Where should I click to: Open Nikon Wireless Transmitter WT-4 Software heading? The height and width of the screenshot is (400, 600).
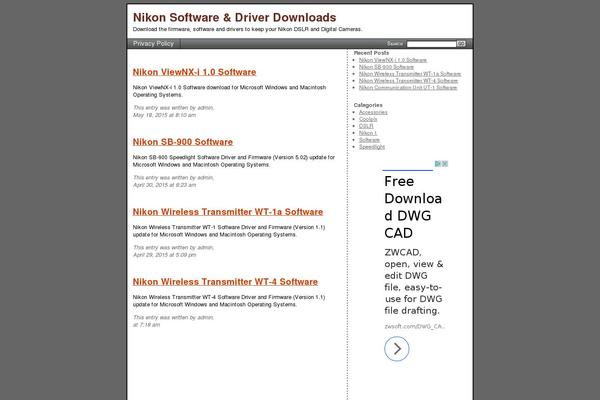(x=225, y=282)
